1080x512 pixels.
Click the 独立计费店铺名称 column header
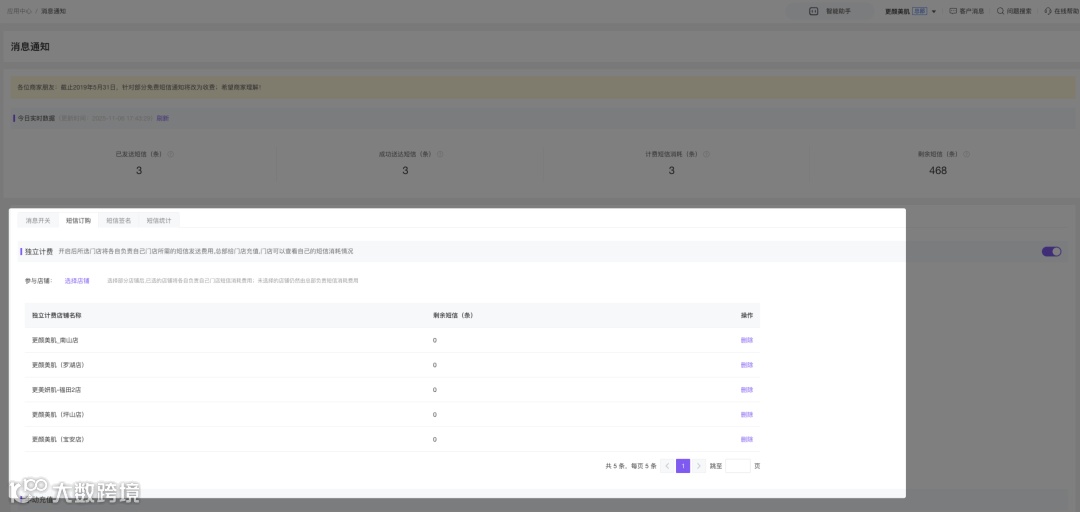coord(56,316)
